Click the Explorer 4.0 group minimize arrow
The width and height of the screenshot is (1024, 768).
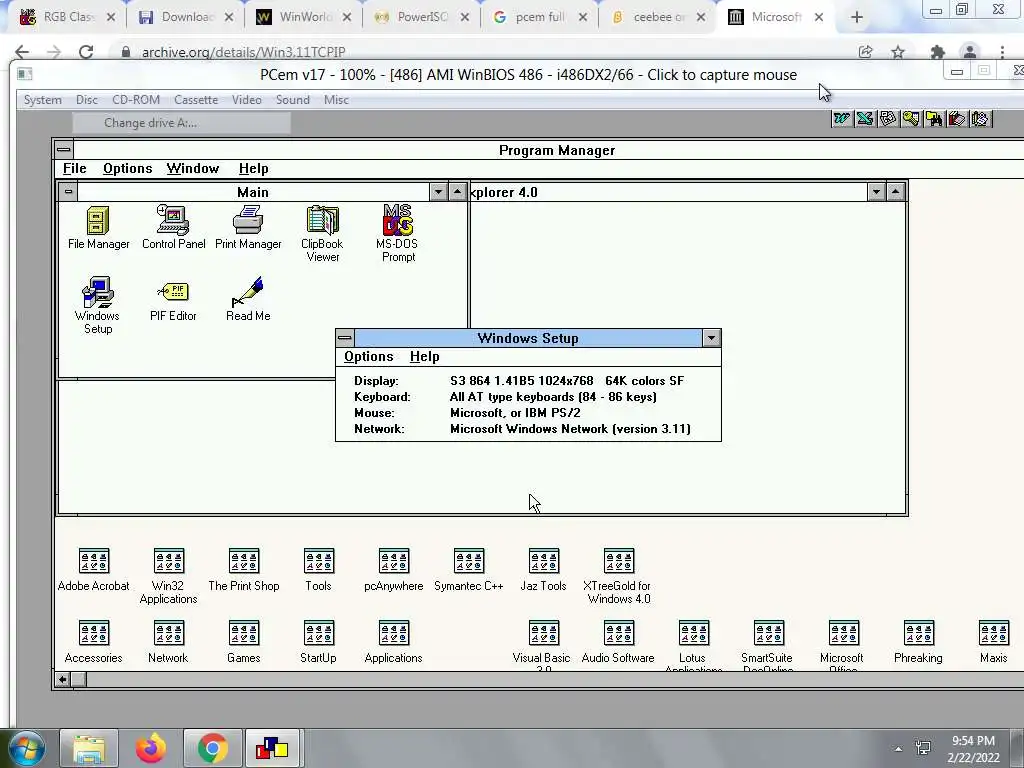876,192
